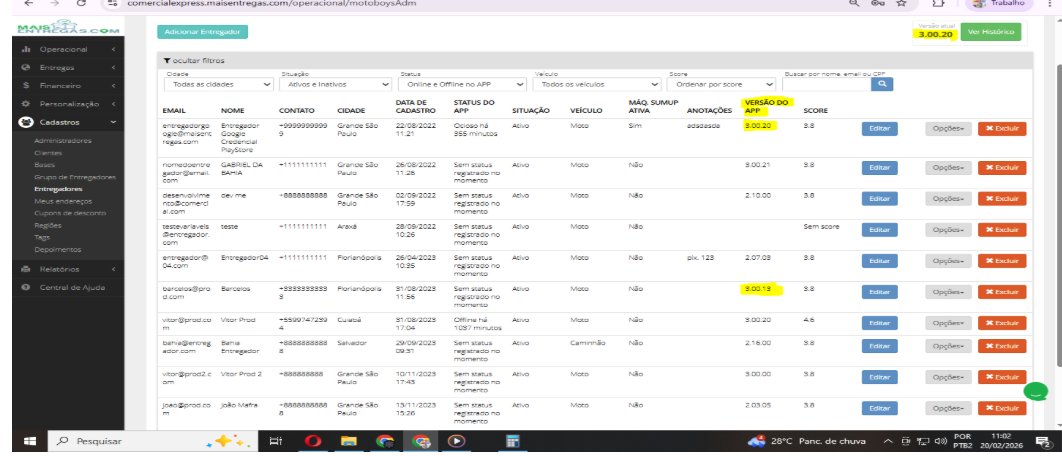Screen dimensions: 1062x456
Task: Open the Opções dropdown for GABRIEL DA BAHIA
Action: (948, 168)
